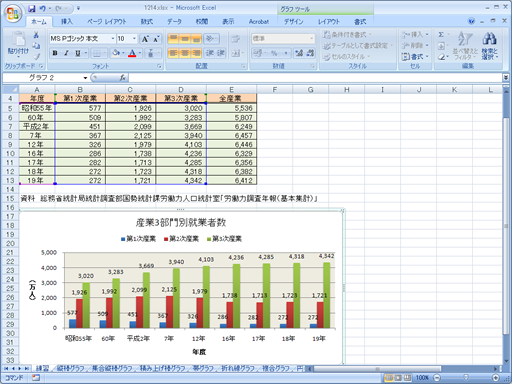Switch to Page Break Preview in status bar
The width and height of the screenshot is (512, 384).
pos(407,378)
